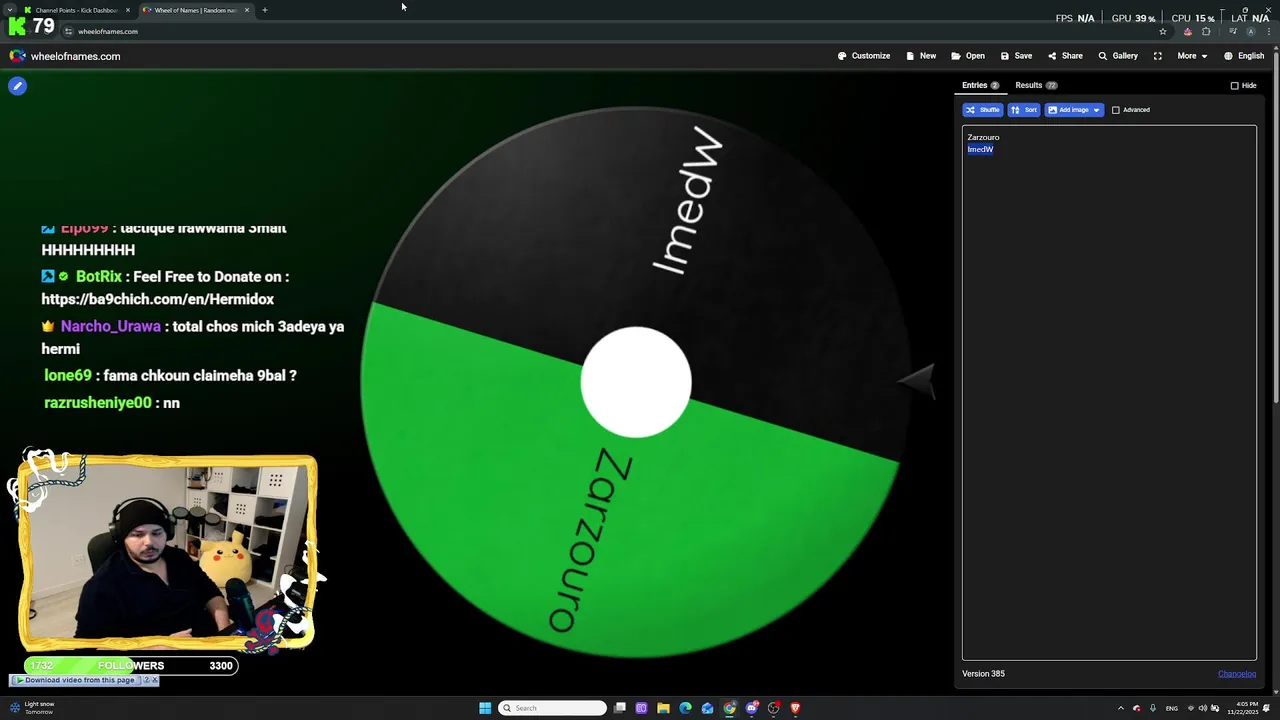1280x720 pixels.
Task: Open a new browser tab
Action: [264, 10]
